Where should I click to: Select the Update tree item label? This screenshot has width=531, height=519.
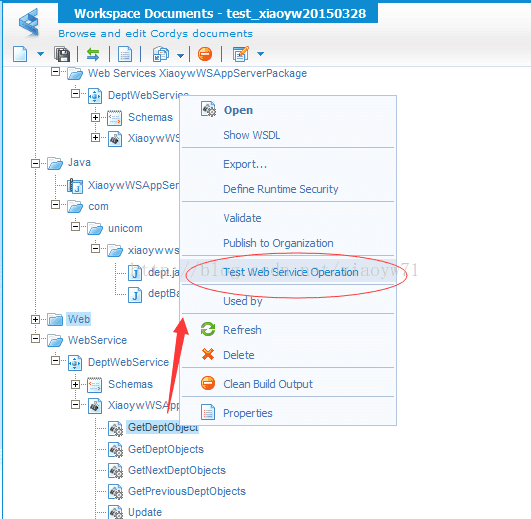(x=145, y=512)
